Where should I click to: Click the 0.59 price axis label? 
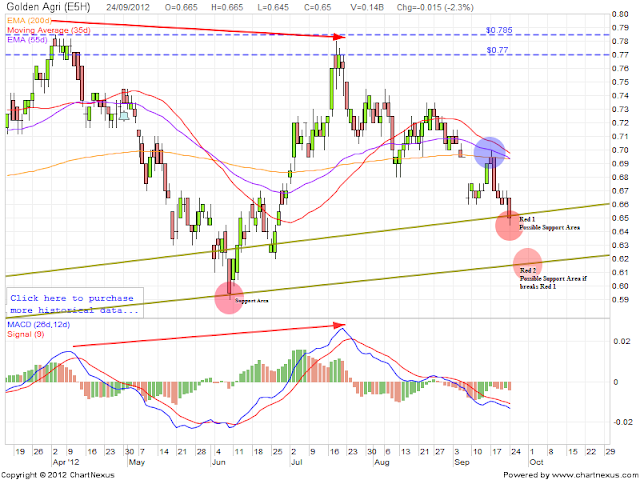pyautogui.click(x=620, y=300)
